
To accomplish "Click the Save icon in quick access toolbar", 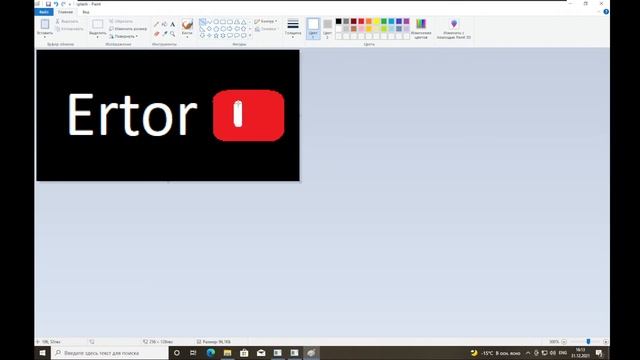I will (48, 4).
